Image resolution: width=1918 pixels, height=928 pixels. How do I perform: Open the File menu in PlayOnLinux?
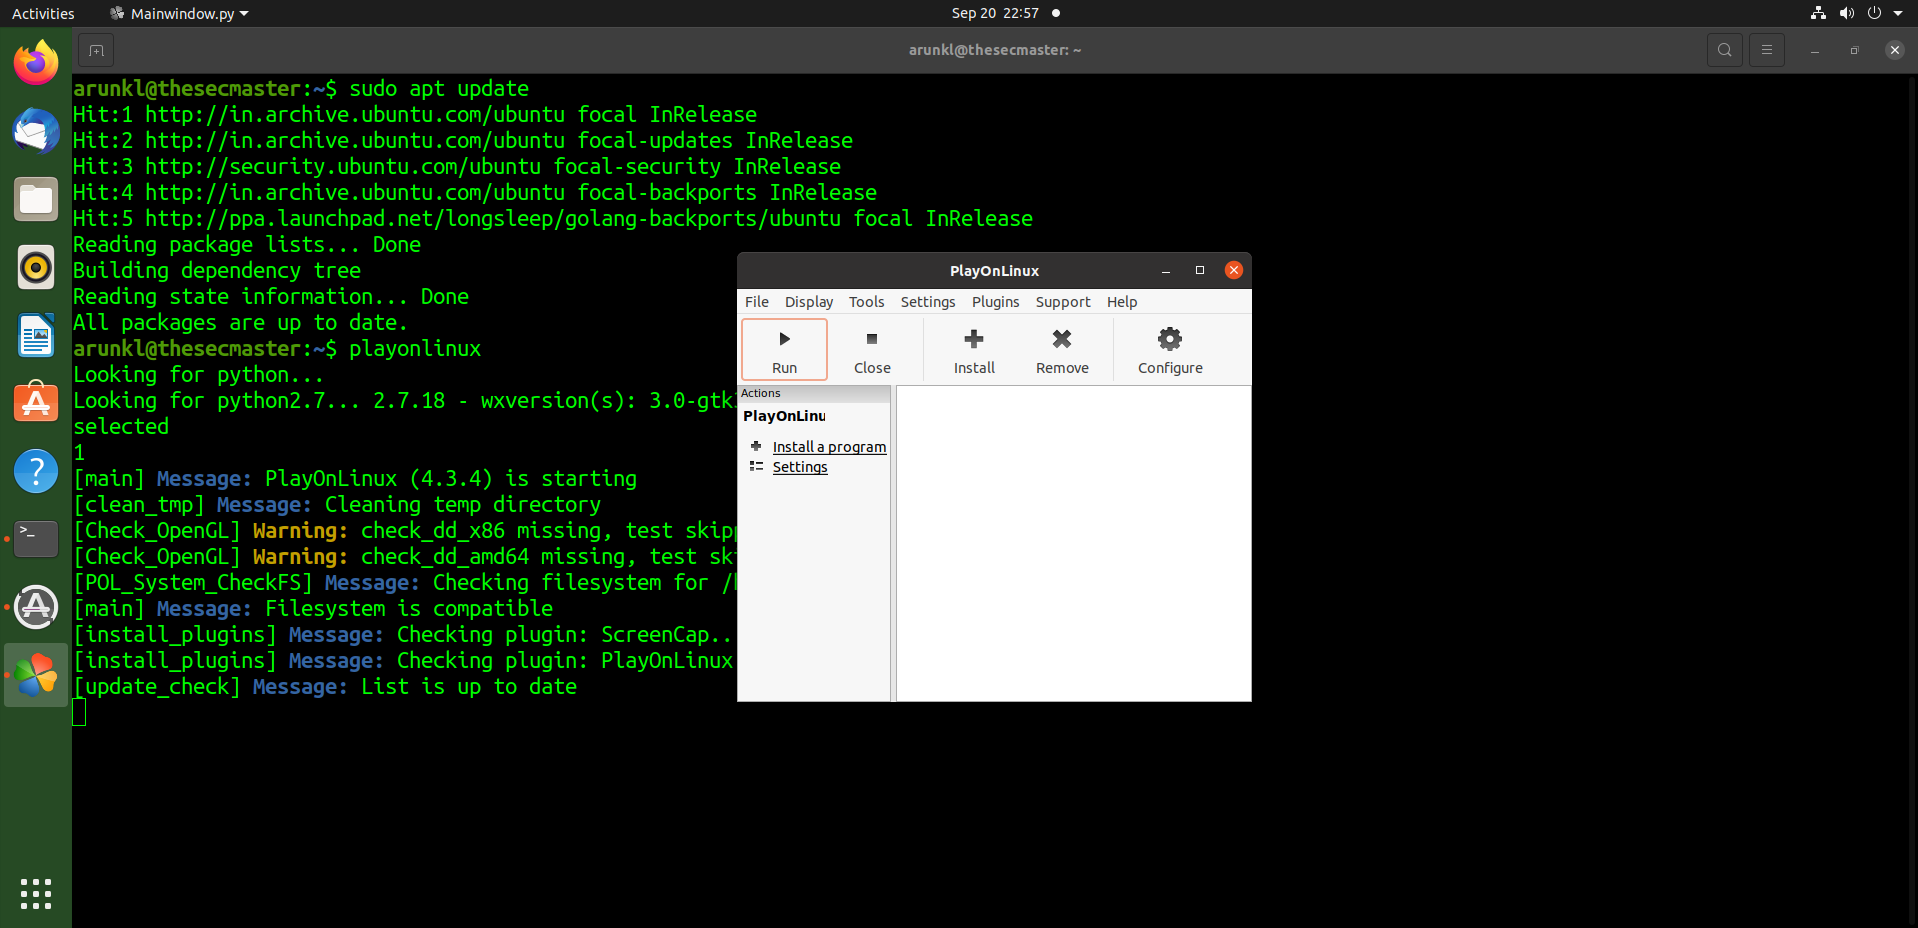click(x=757, y=302)
